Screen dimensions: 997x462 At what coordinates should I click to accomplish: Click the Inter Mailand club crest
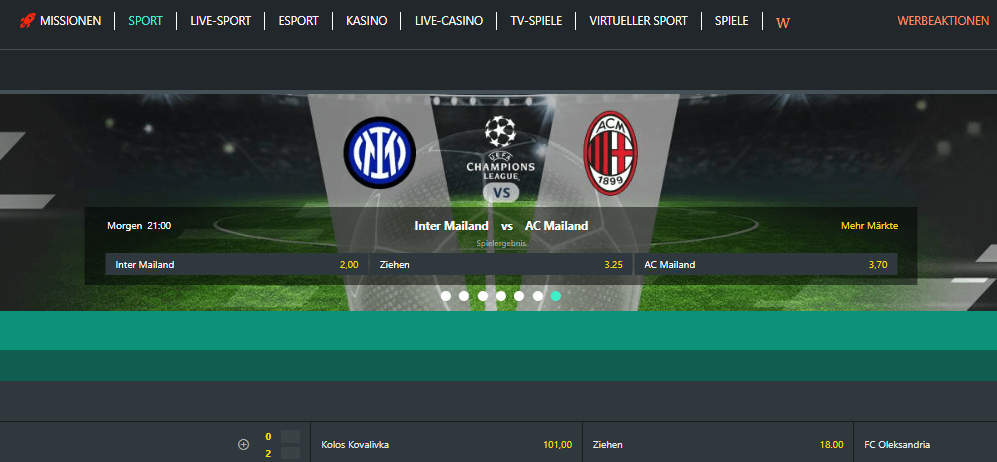tap(380, 153)
